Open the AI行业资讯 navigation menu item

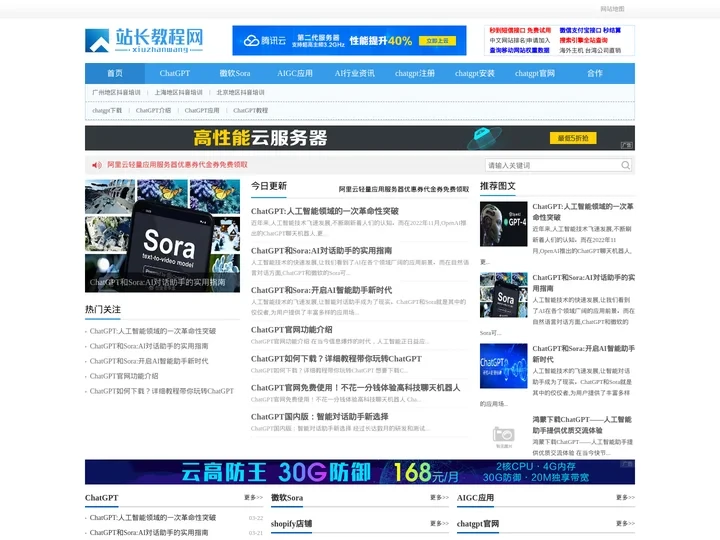(354, 73)
